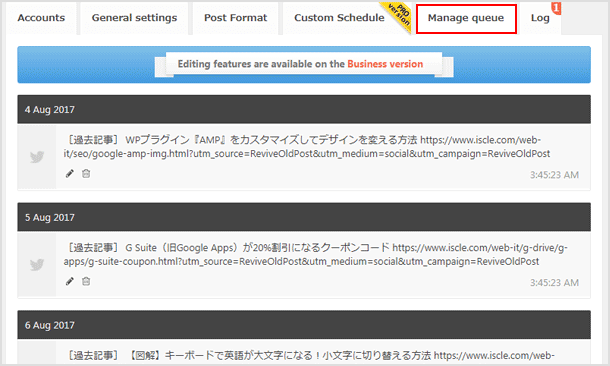Click the Log notification badge
610x366 pixels.
click(x=556, y=8)
